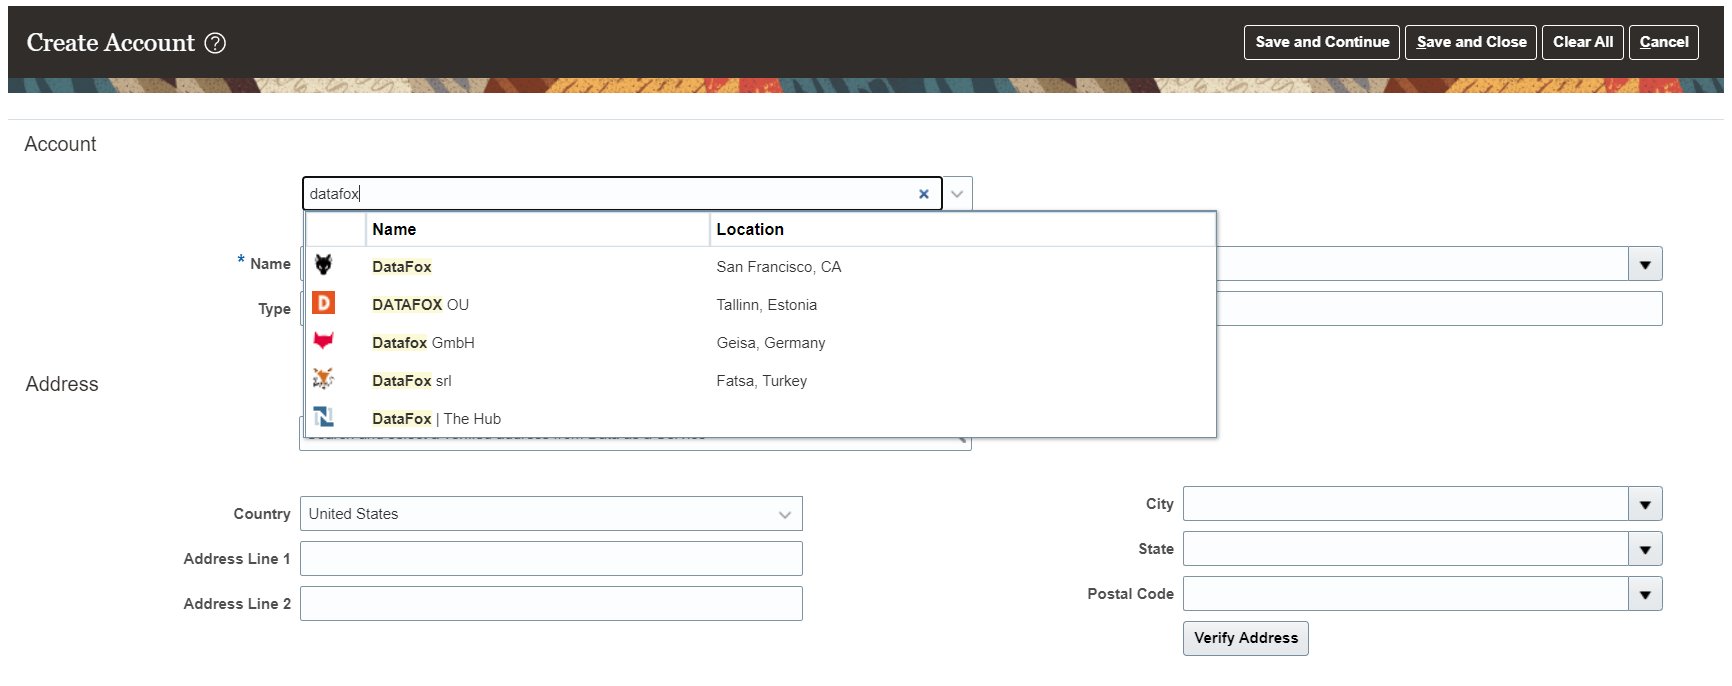This screenshot has height=686, width=1732.
Task: Focus the Address Line 2 field
Action: (x=551, y=604)
